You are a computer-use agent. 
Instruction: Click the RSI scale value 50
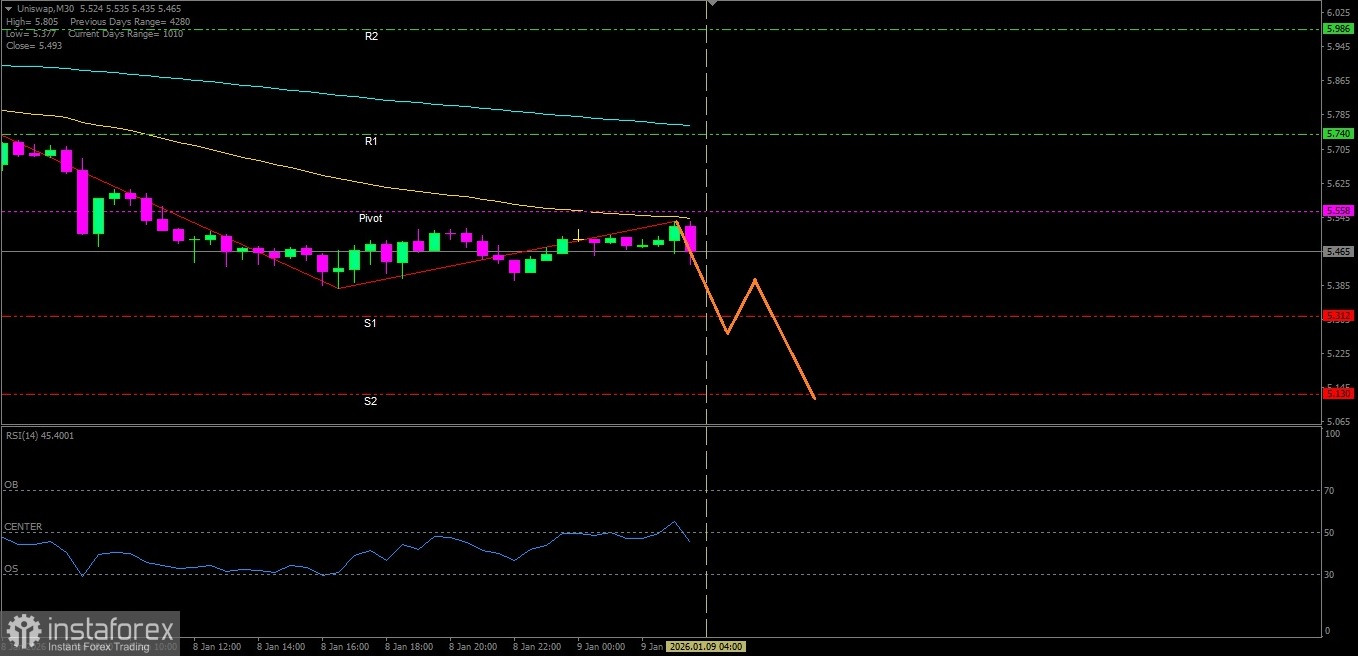[1330, 532]
